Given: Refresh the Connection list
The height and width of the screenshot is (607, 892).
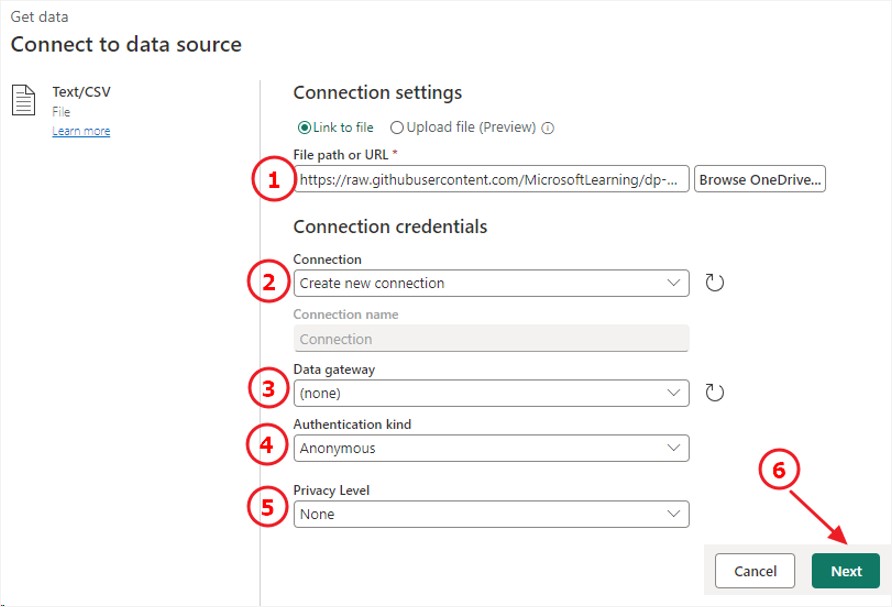Looking at the screenshot, I should click(x=714, y=283).
